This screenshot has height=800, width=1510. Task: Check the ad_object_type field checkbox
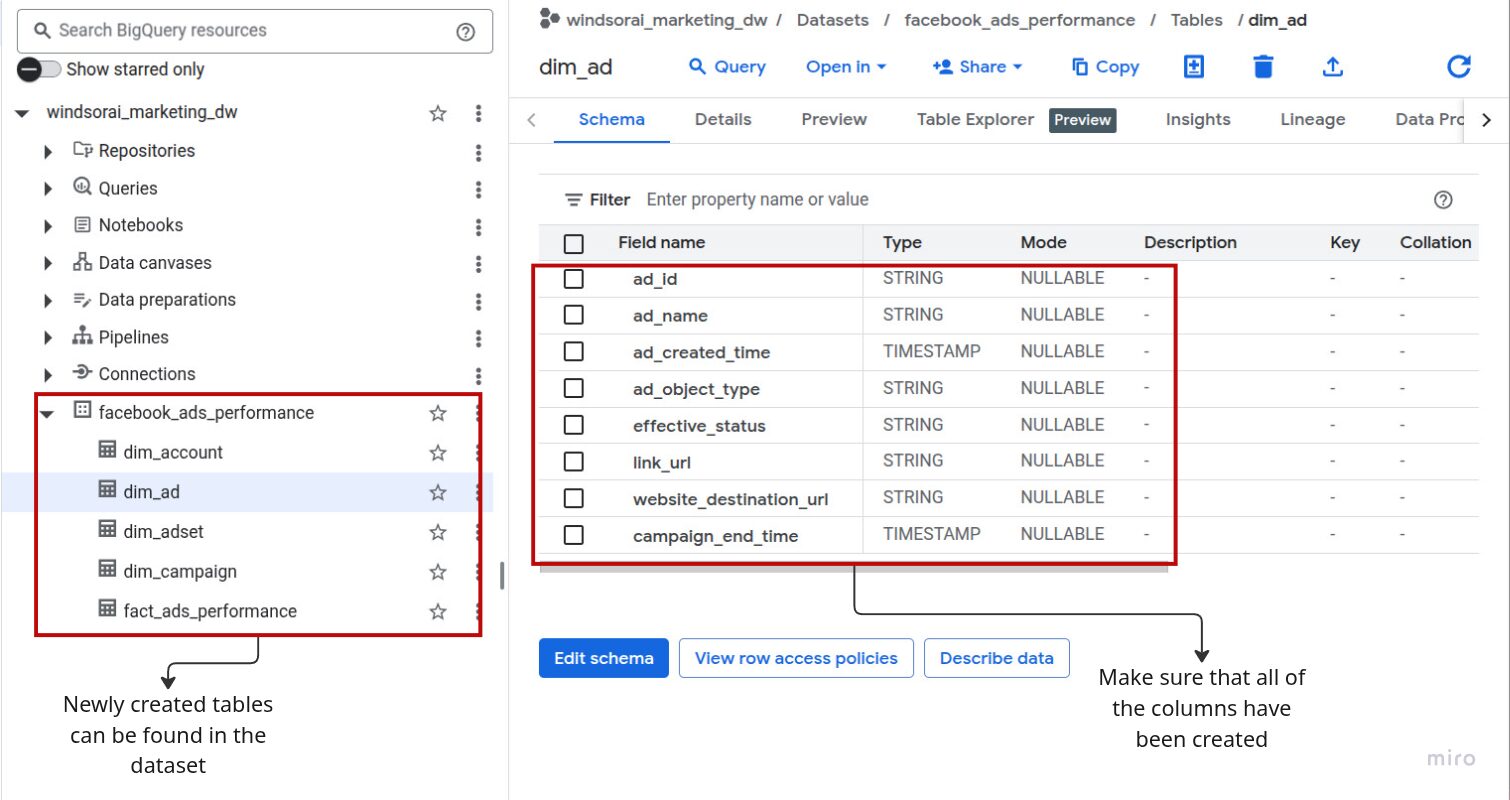tap(573, 389)
